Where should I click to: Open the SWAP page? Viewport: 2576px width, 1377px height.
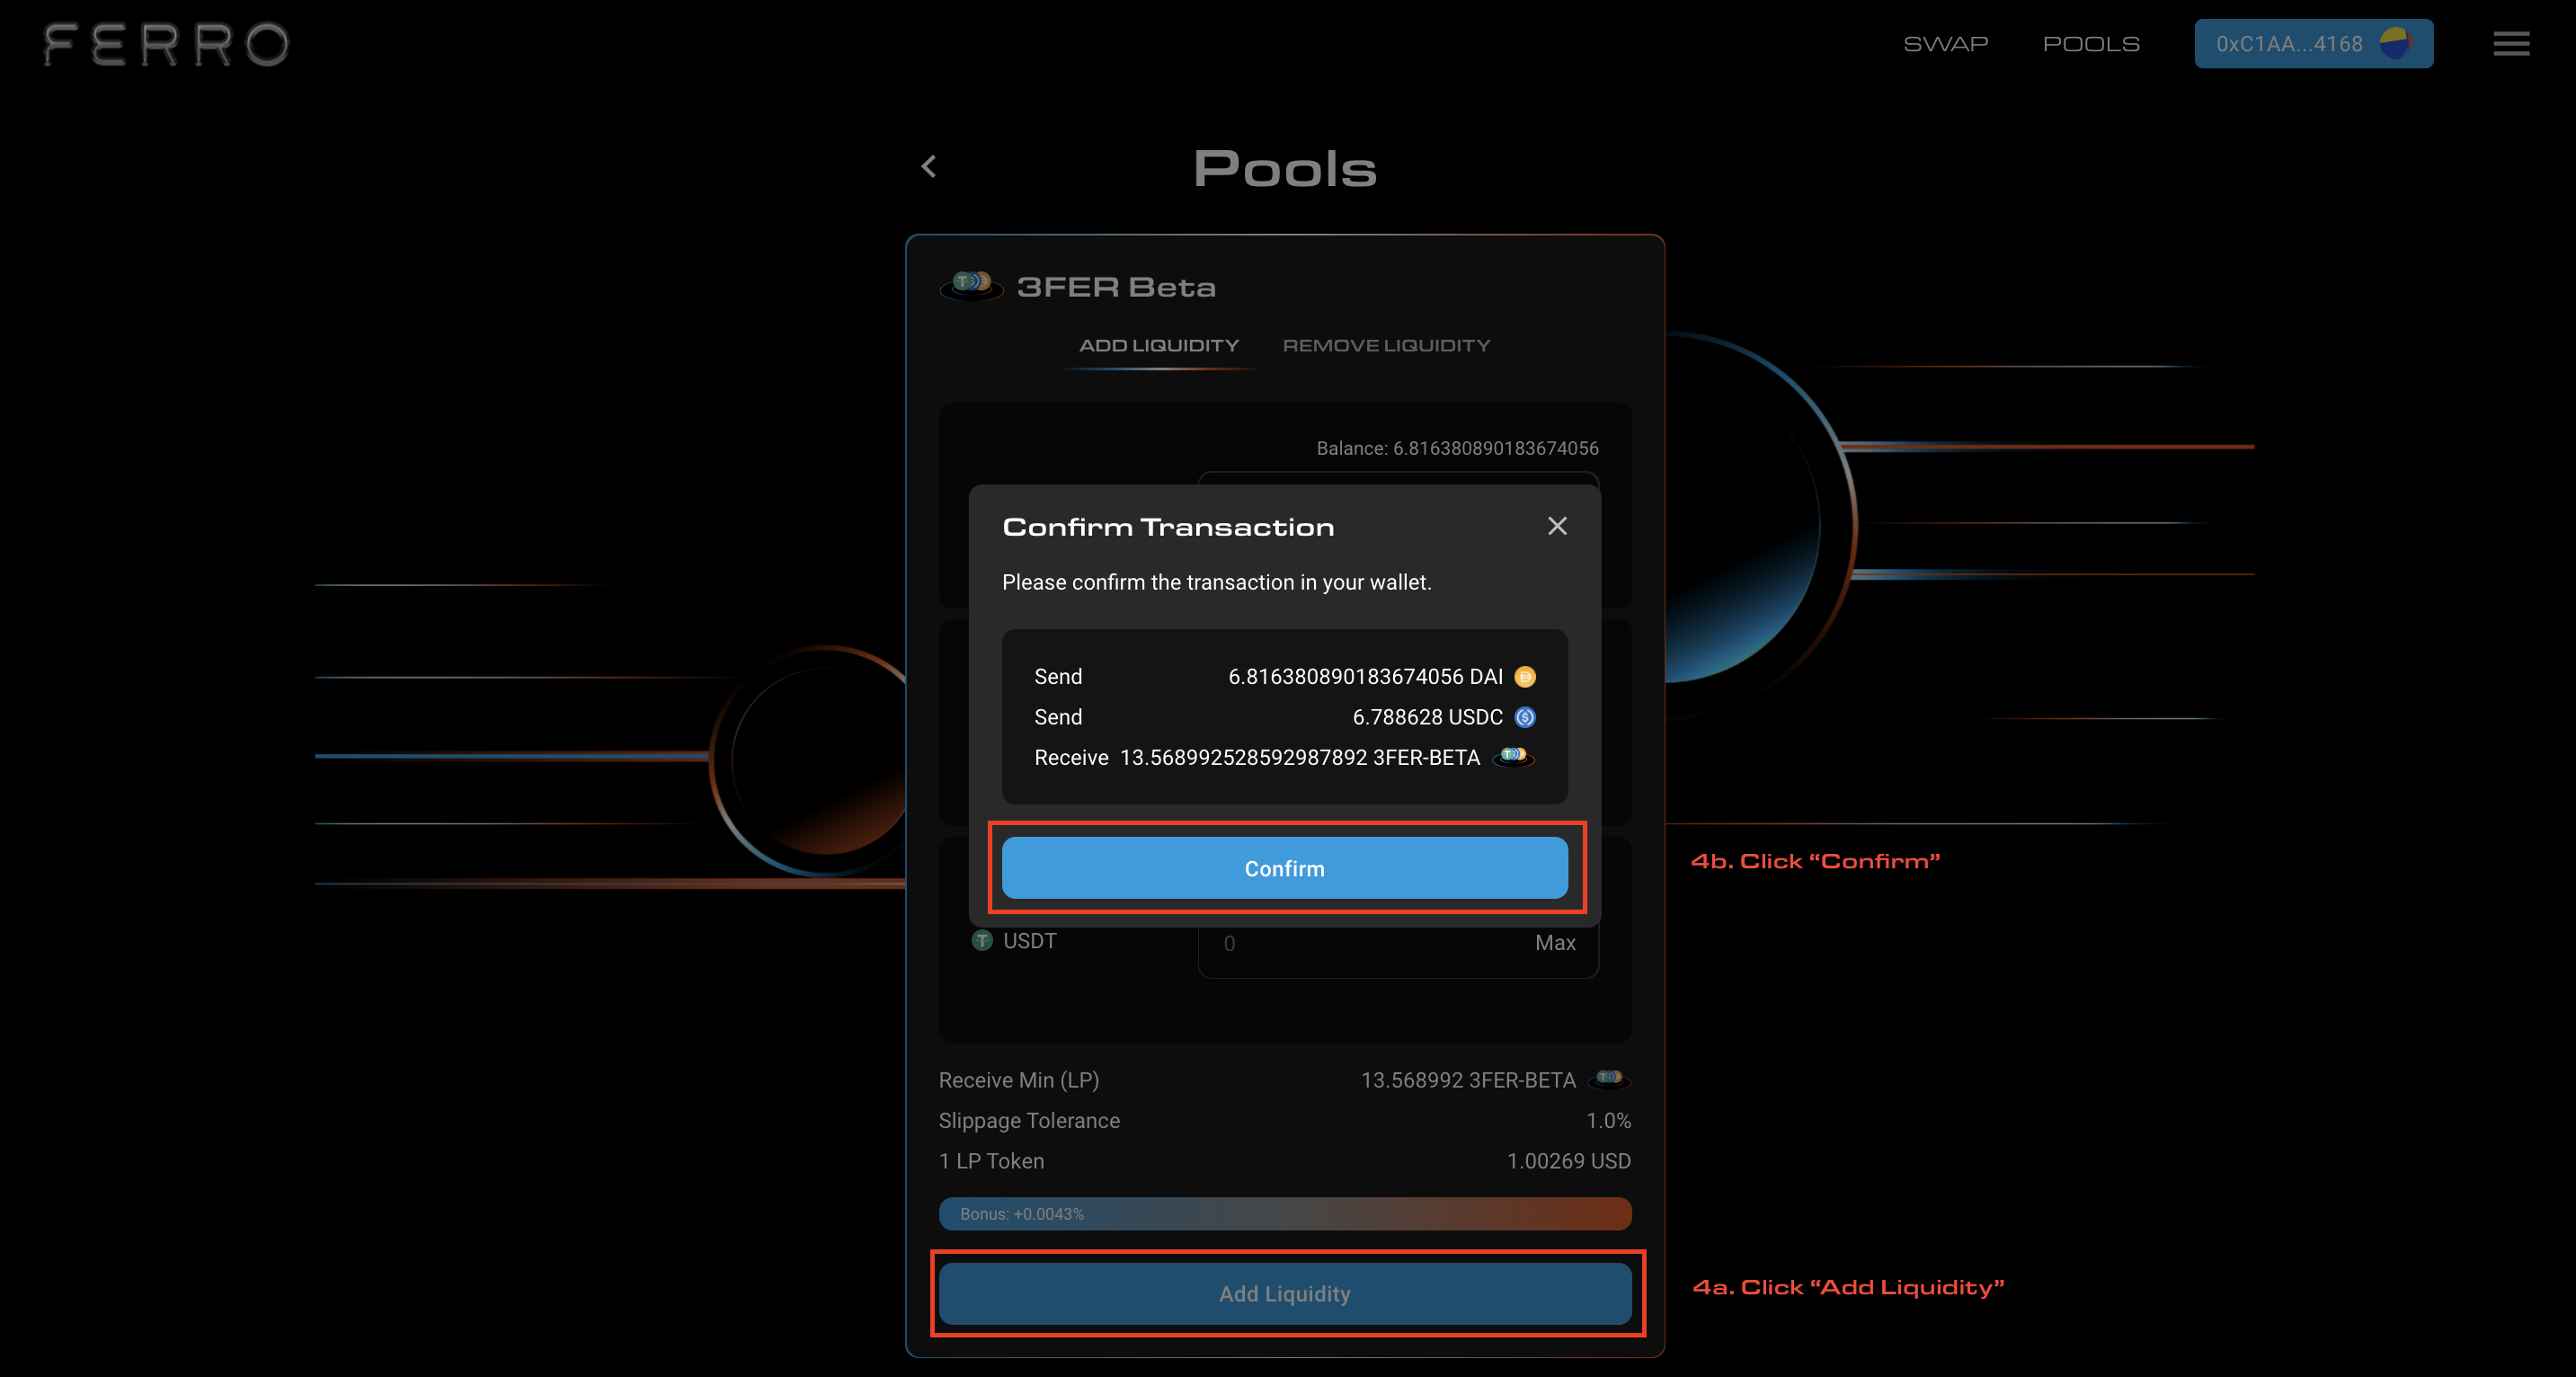1945,44
